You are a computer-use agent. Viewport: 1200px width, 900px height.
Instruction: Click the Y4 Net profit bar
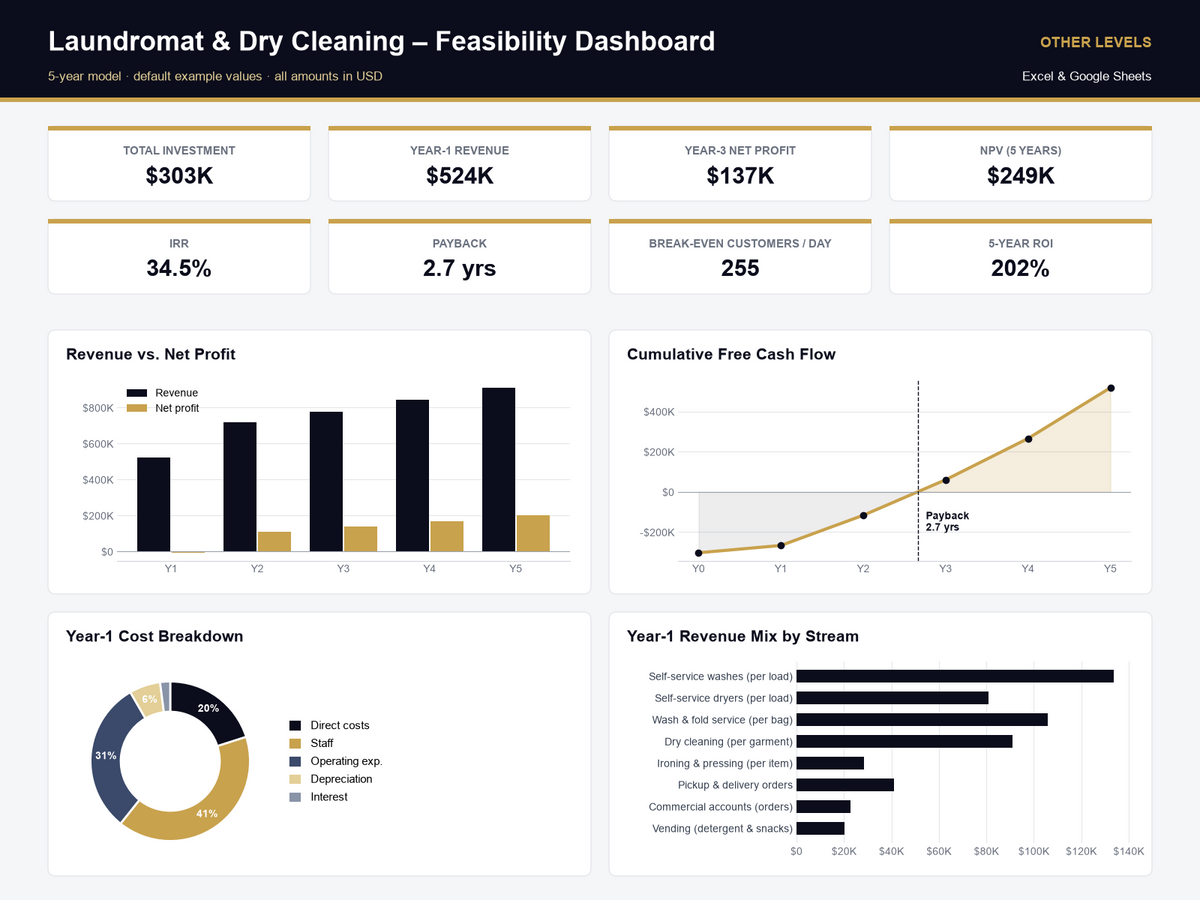447,537
